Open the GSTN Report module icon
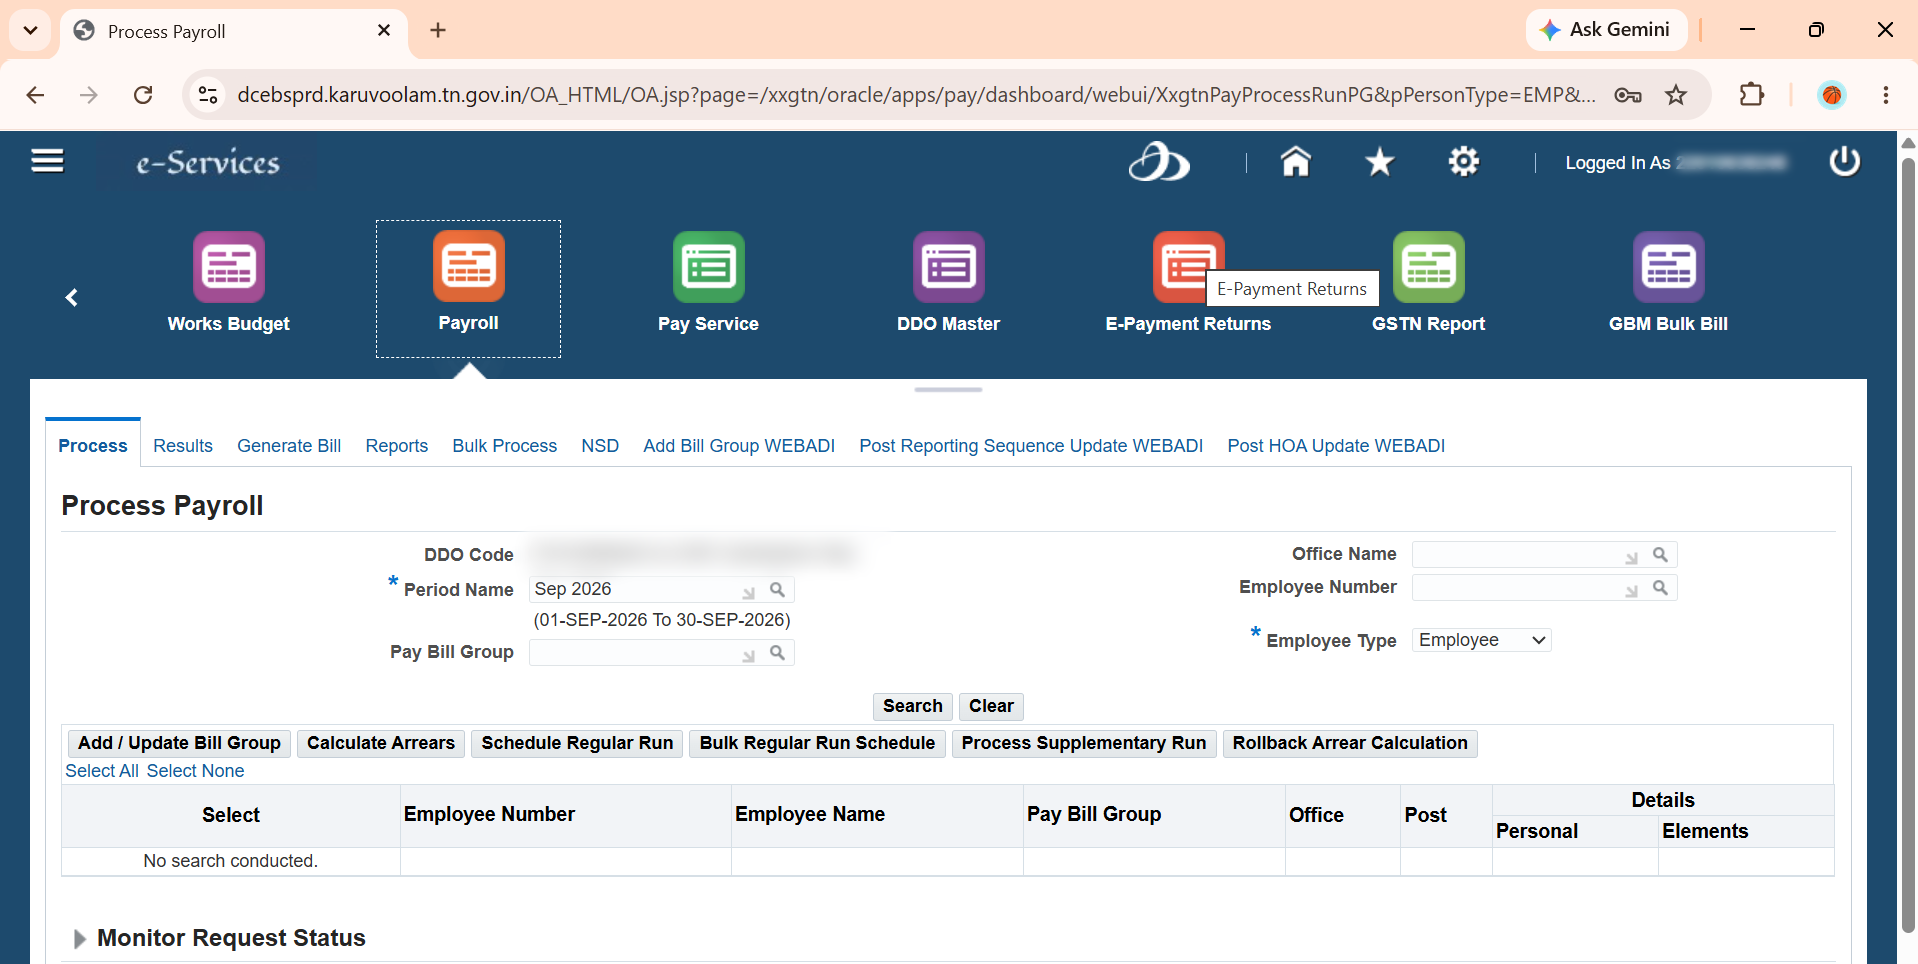Viewport: 1918px width, 964px height. pos(1429,267)
